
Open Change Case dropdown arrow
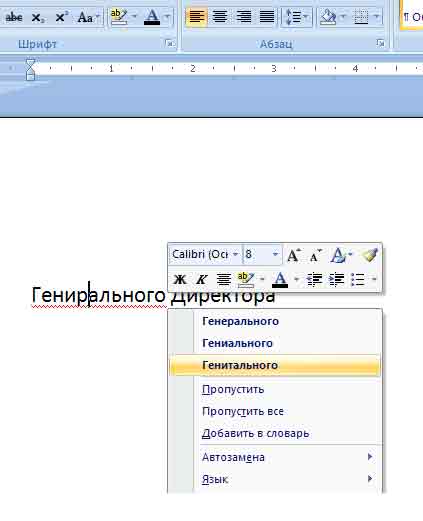[98, 16]
